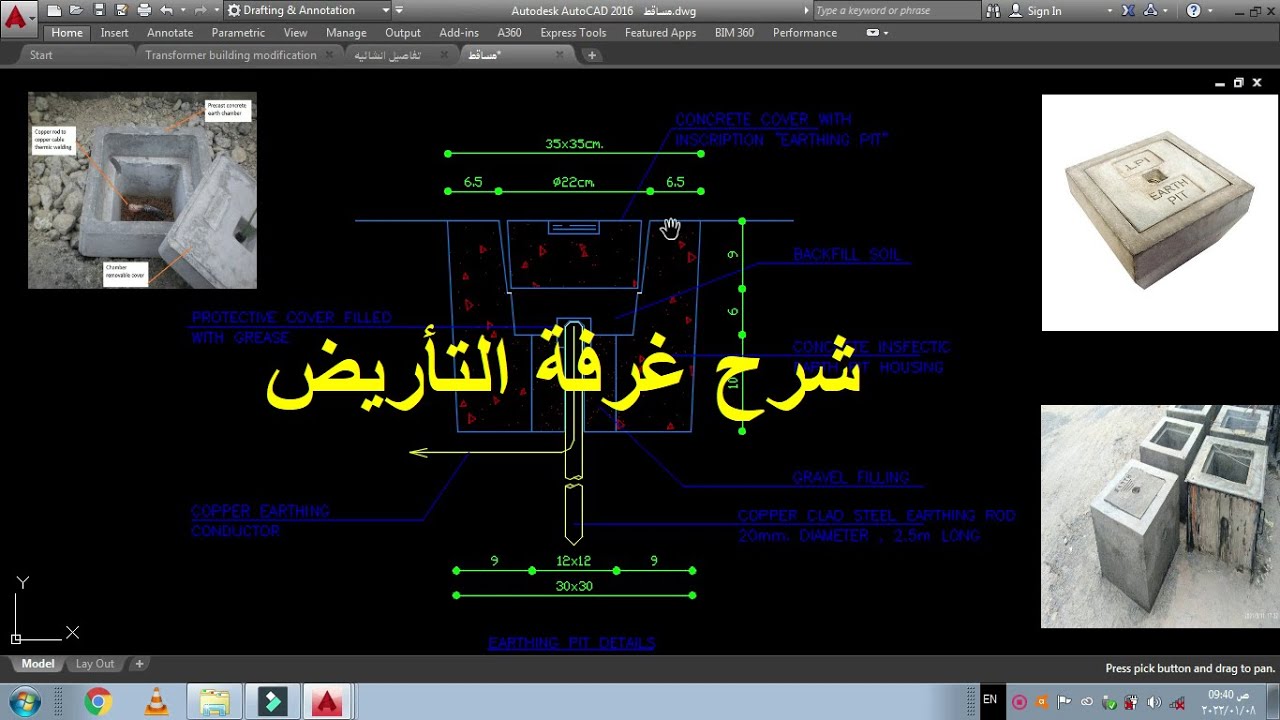The width and height of the screenshot is (1280, 720).
Task: Open the Performance ribbon tab
Action: click(804, 33)
